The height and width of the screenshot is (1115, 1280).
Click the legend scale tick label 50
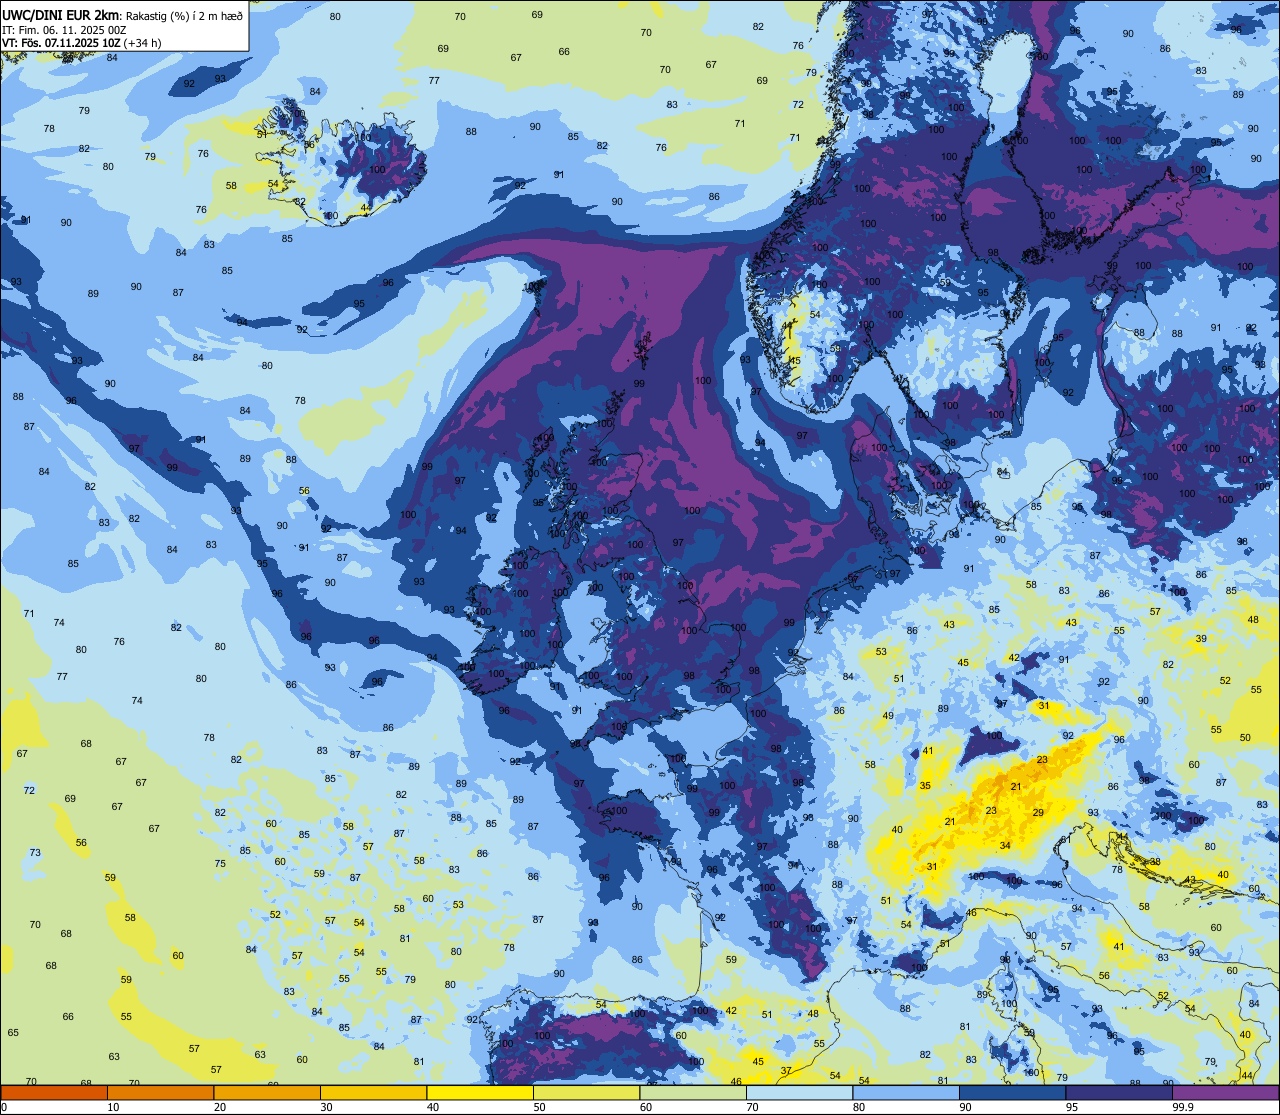(540, 1107)
